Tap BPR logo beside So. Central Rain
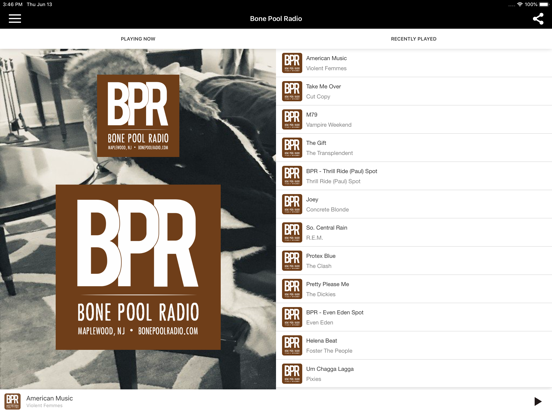 (x=292, y=232)
